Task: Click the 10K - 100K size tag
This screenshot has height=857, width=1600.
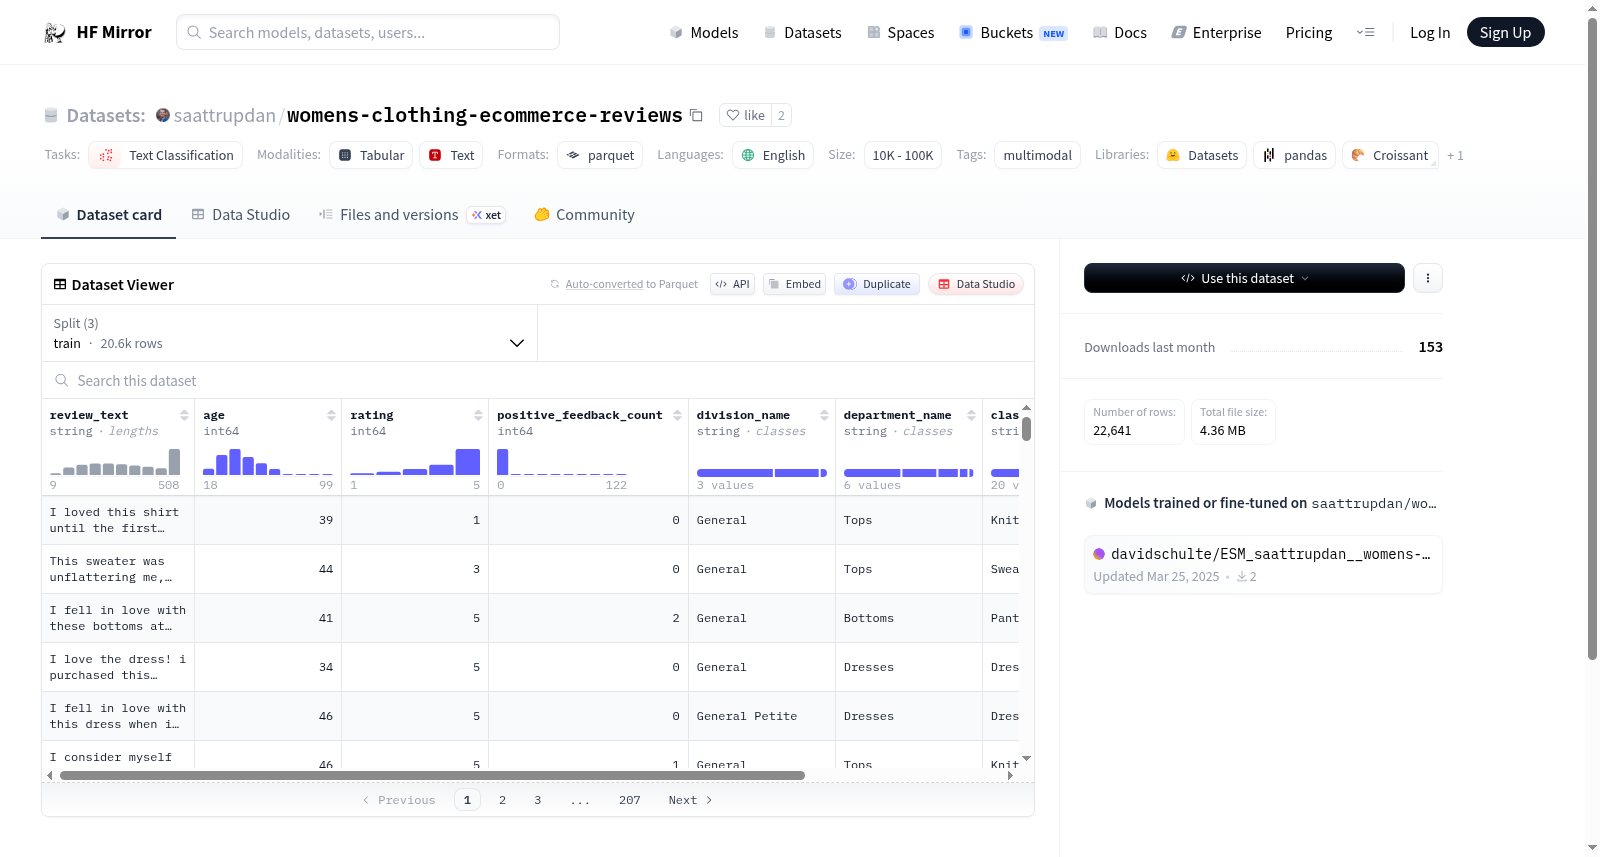Action: click(x=902, y=155)
